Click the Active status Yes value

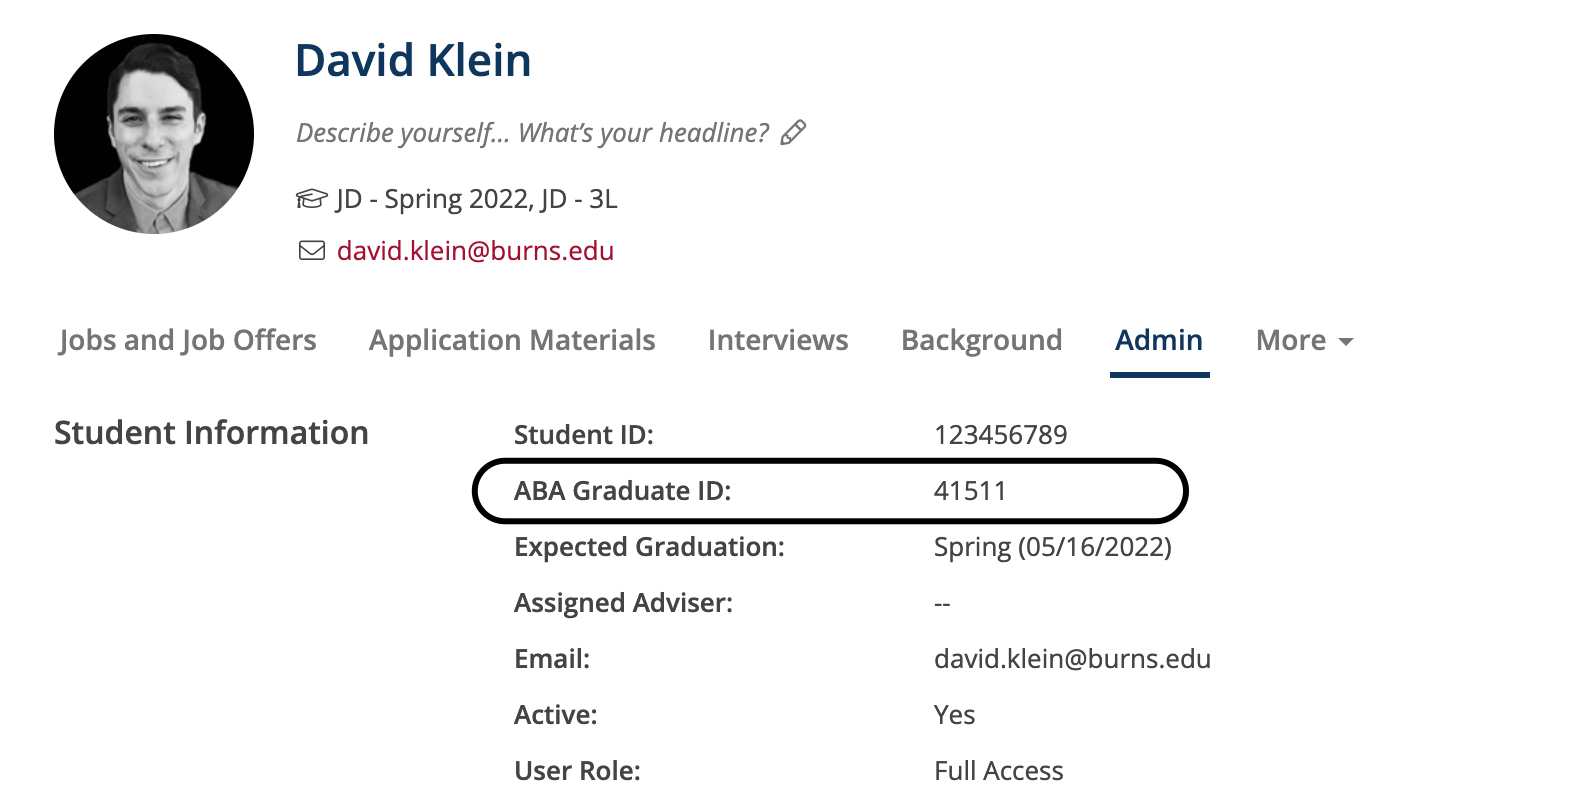[954, 715]
